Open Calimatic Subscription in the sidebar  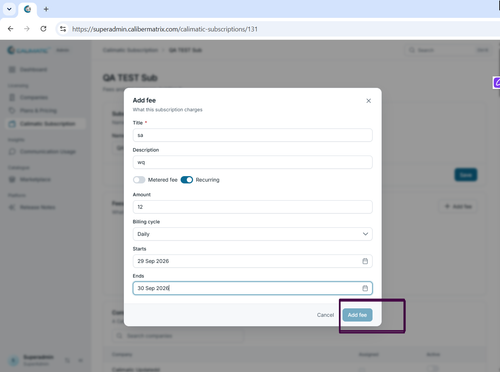click(46, 124)
